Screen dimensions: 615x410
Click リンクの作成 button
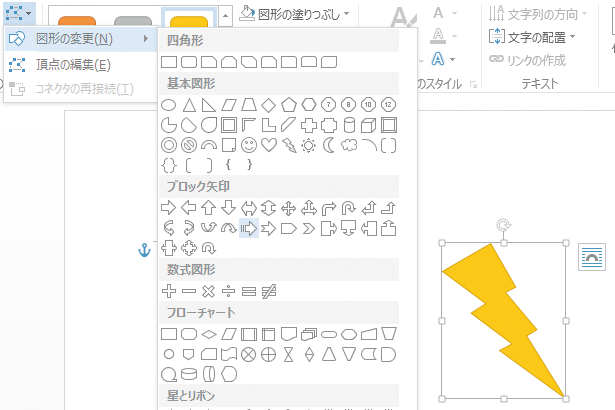[528, 60]
